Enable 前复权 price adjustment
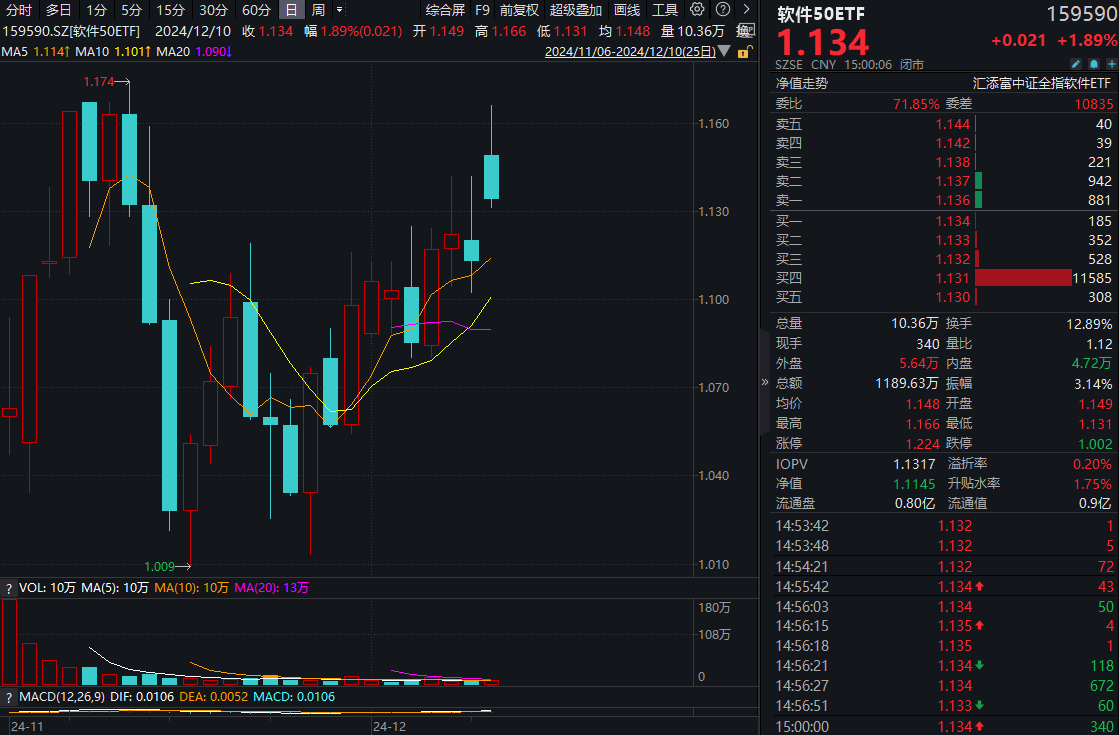Image resolution: width=1119 pixels, height=735 pixels. coord(521,9)
